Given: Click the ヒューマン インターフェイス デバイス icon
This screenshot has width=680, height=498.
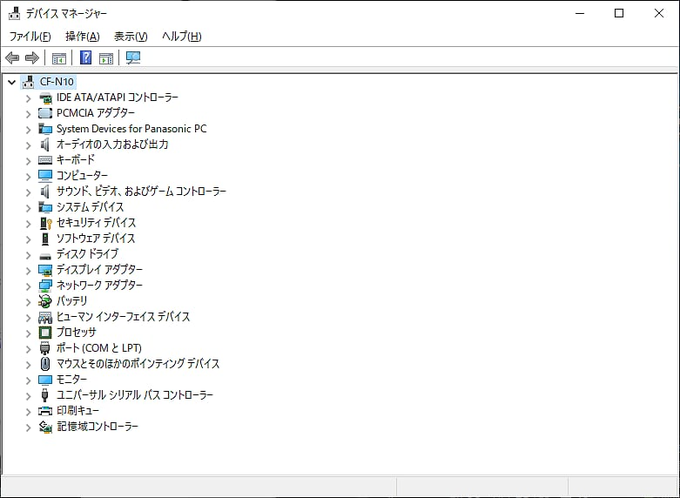Looking at the screenshot, I should (x=45, y=317).
